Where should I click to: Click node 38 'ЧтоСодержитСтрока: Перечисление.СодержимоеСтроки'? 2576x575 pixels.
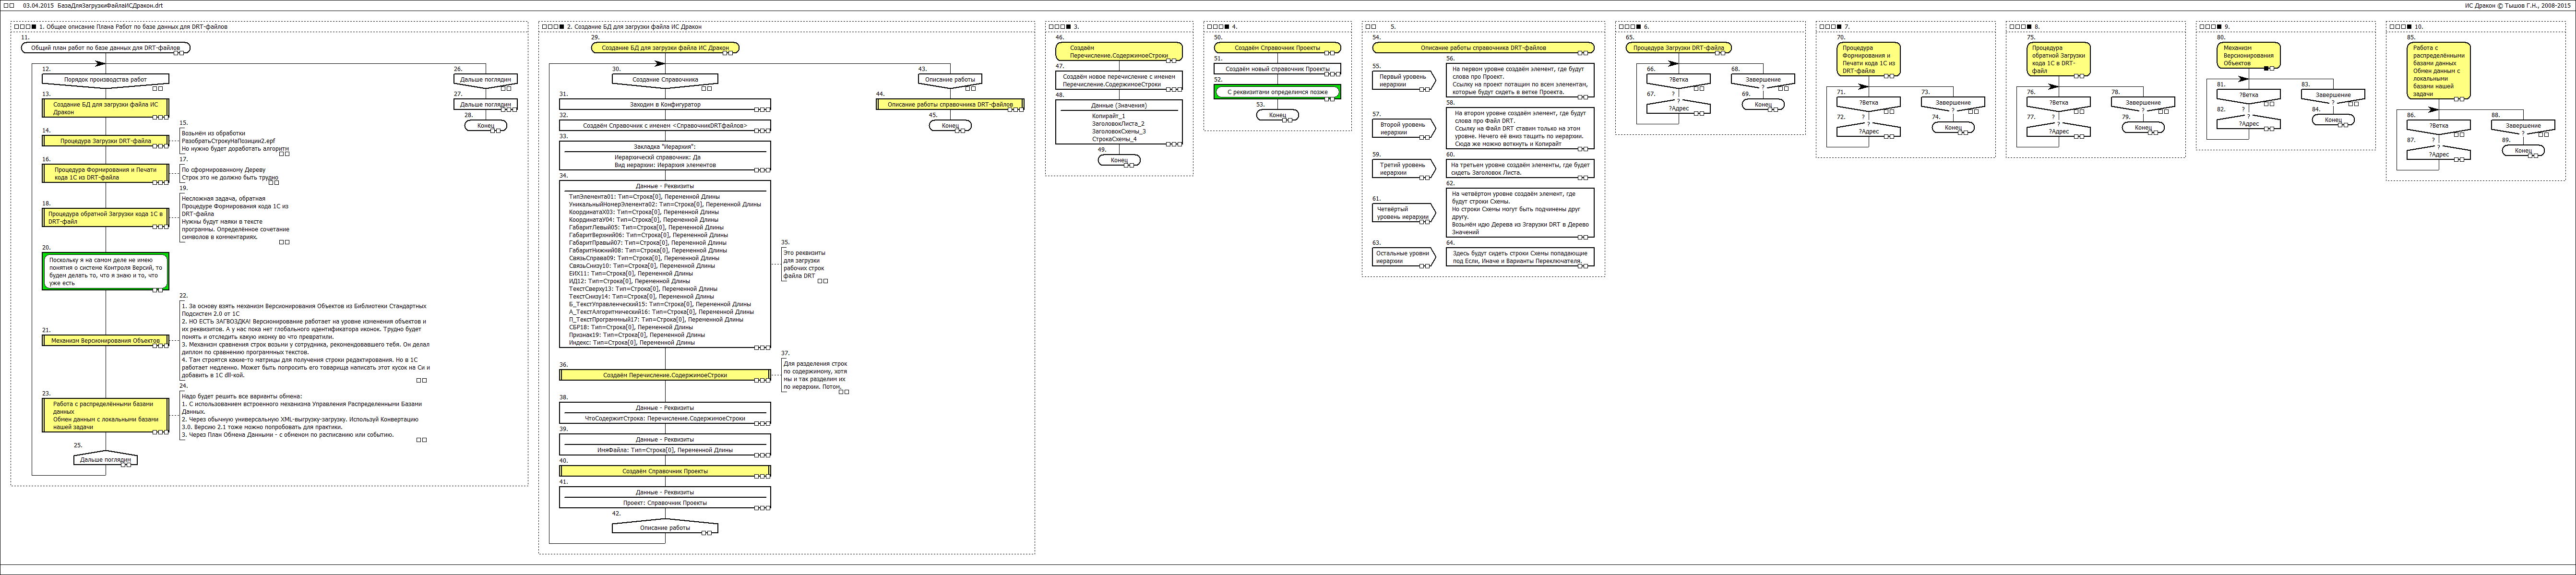tap(665, 413)
